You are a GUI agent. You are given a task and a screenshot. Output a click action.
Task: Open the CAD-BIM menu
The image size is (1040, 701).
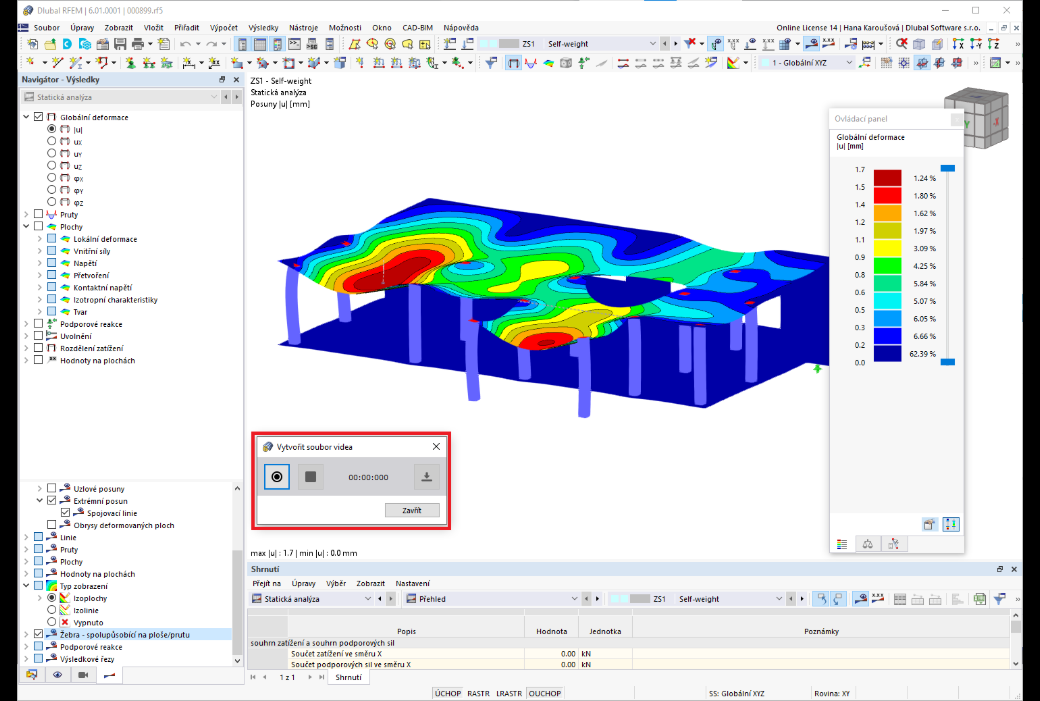point(417,27)
